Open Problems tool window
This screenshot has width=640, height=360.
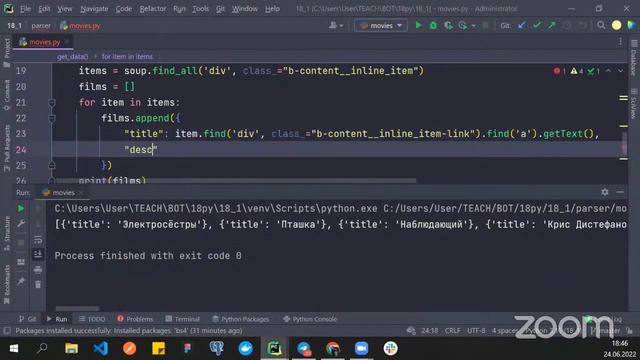[x=135, y=319]
